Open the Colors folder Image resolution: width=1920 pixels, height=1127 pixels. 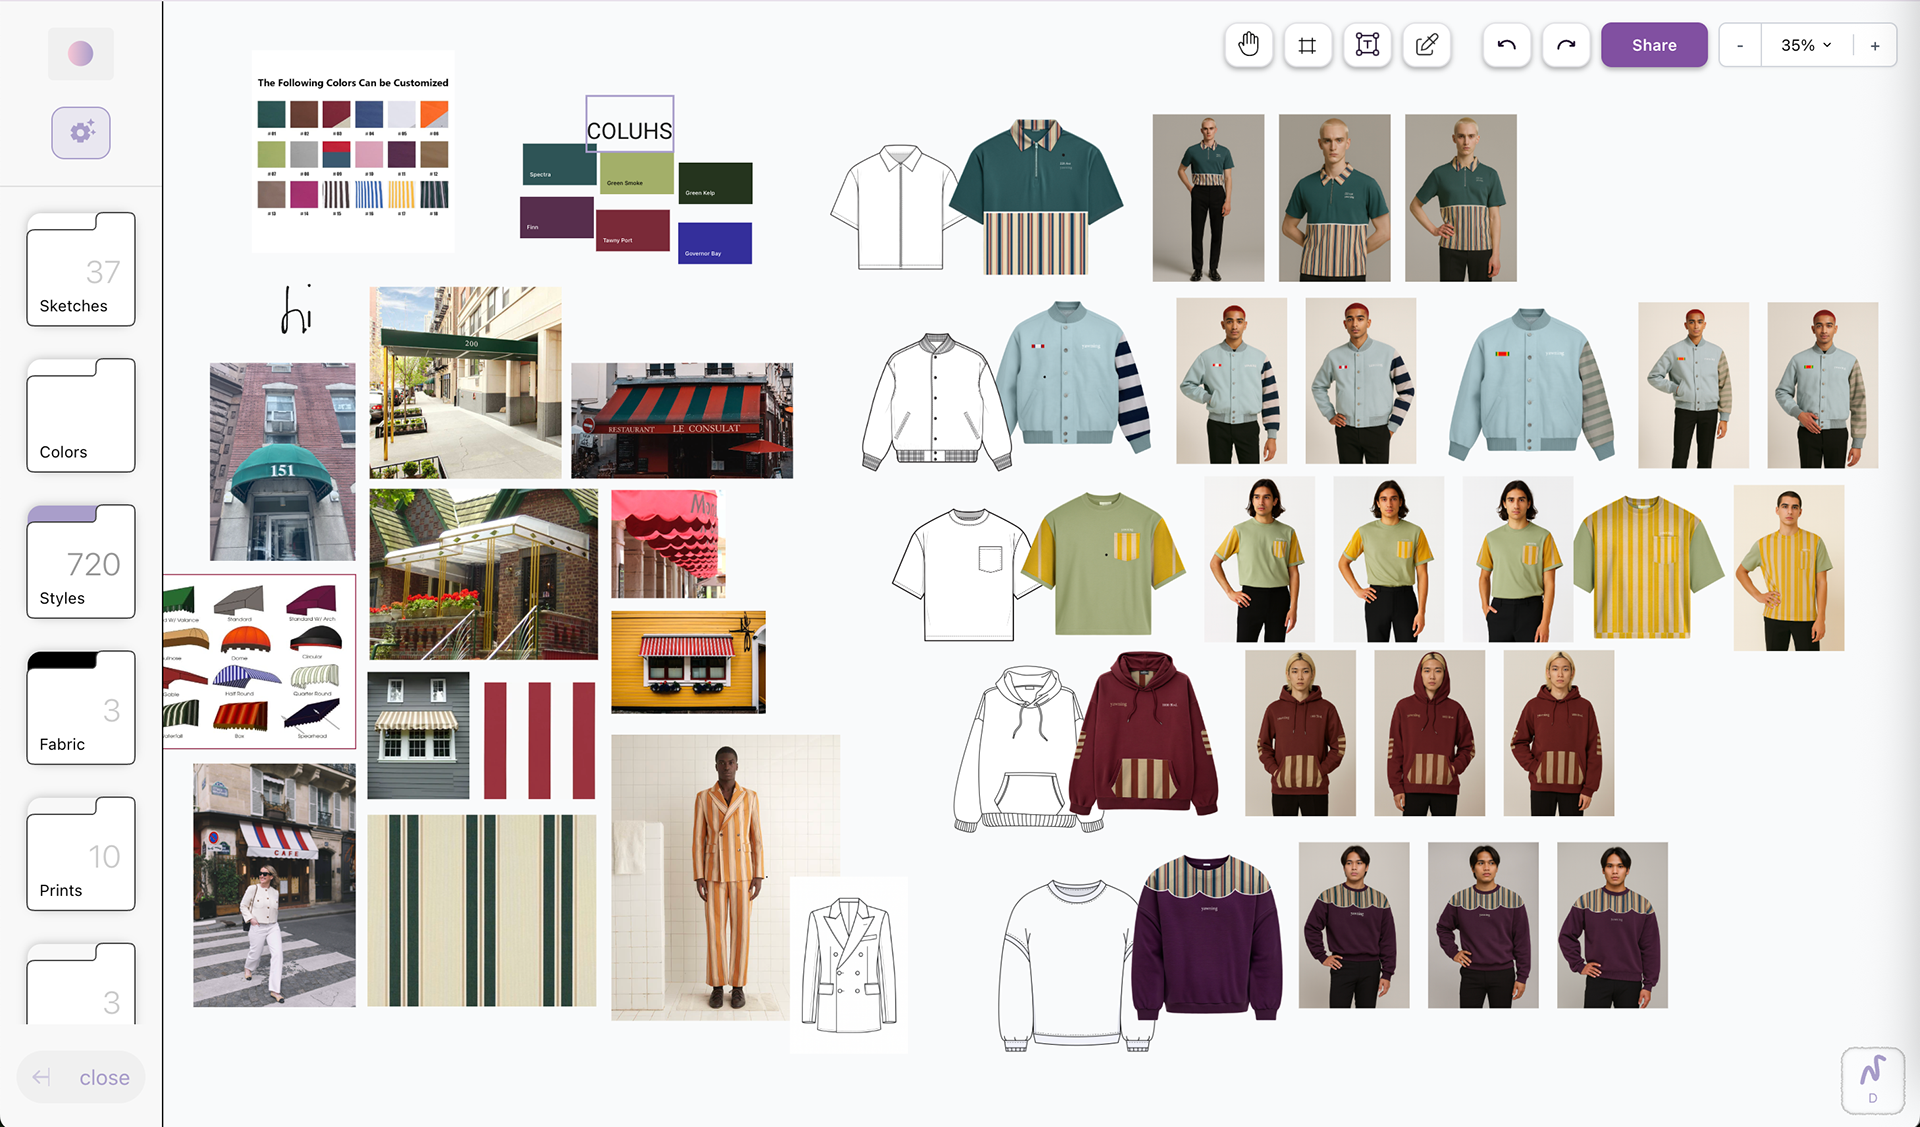pos(81,416)
